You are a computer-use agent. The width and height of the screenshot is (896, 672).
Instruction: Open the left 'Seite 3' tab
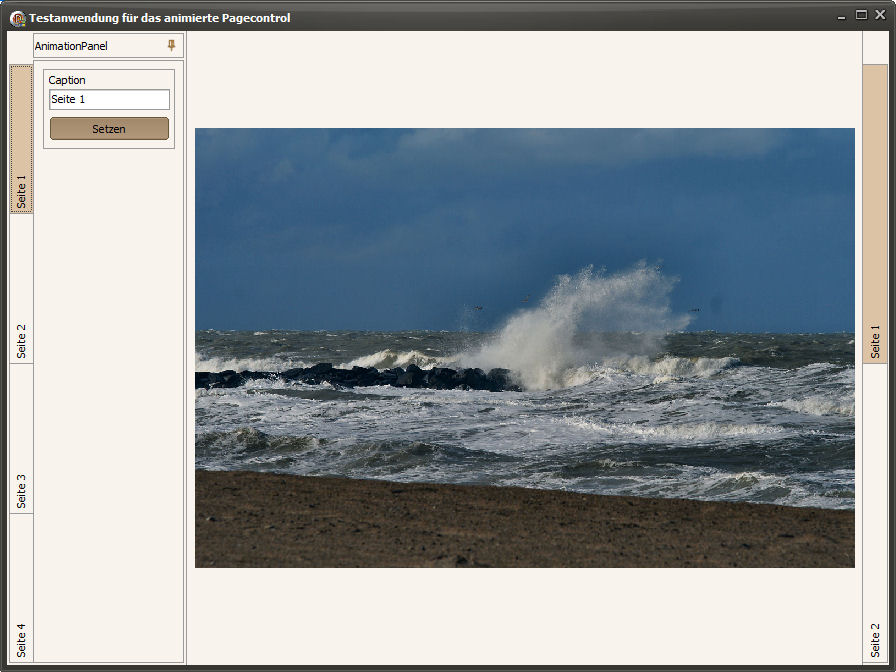click(x=21, y=440)
